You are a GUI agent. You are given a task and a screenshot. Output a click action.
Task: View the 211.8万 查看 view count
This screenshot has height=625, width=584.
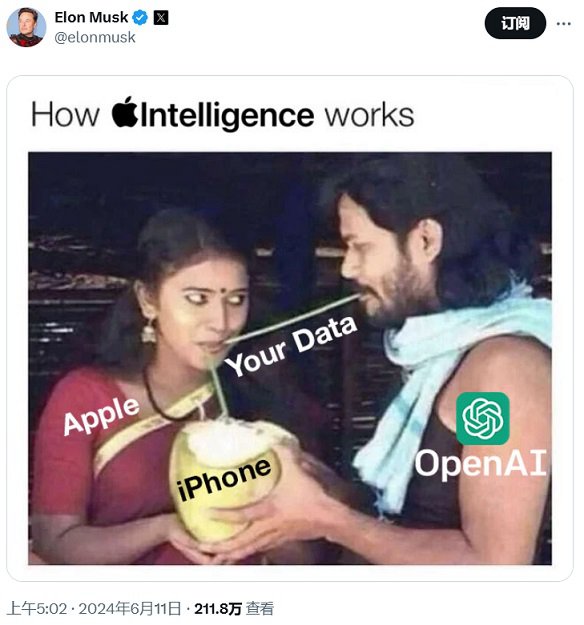(x=234, y=609)
